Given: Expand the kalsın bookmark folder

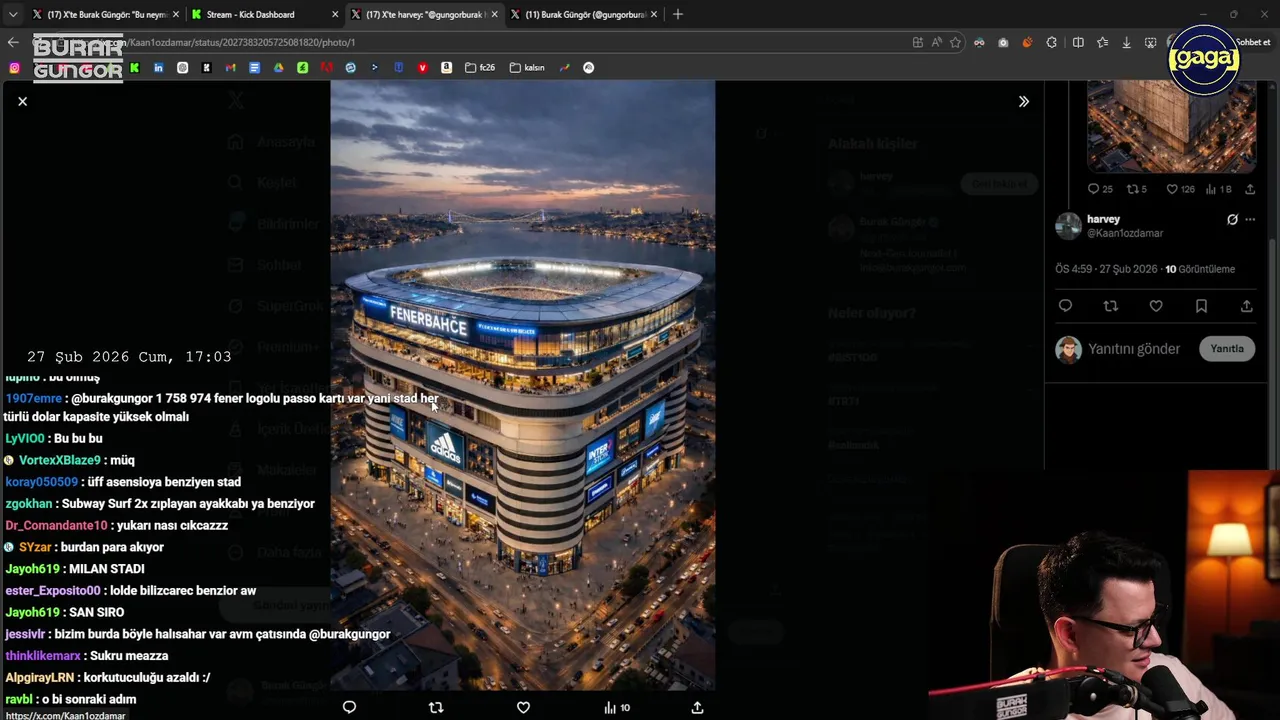Looking at the screenshot, I should coord(527,67).
